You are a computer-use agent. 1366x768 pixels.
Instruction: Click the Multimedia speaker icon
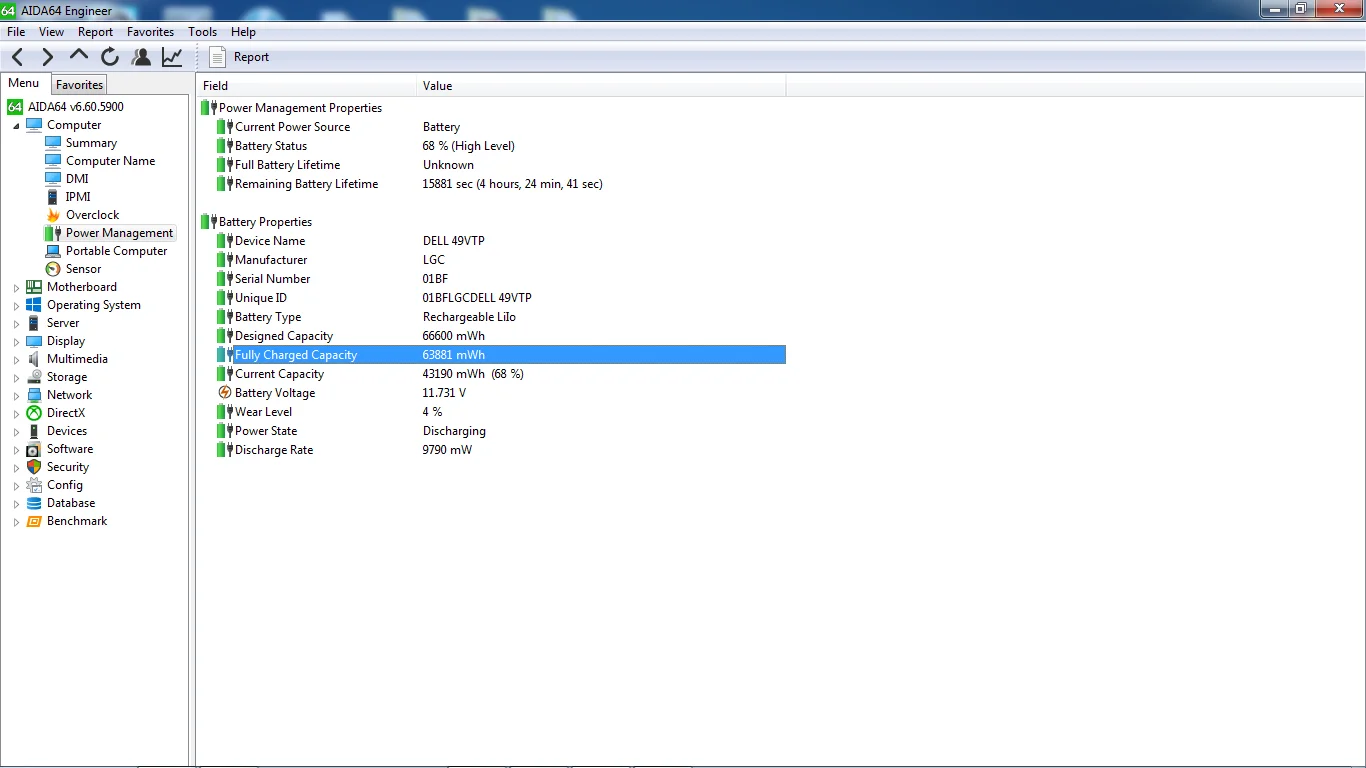[x=34, y=359]
